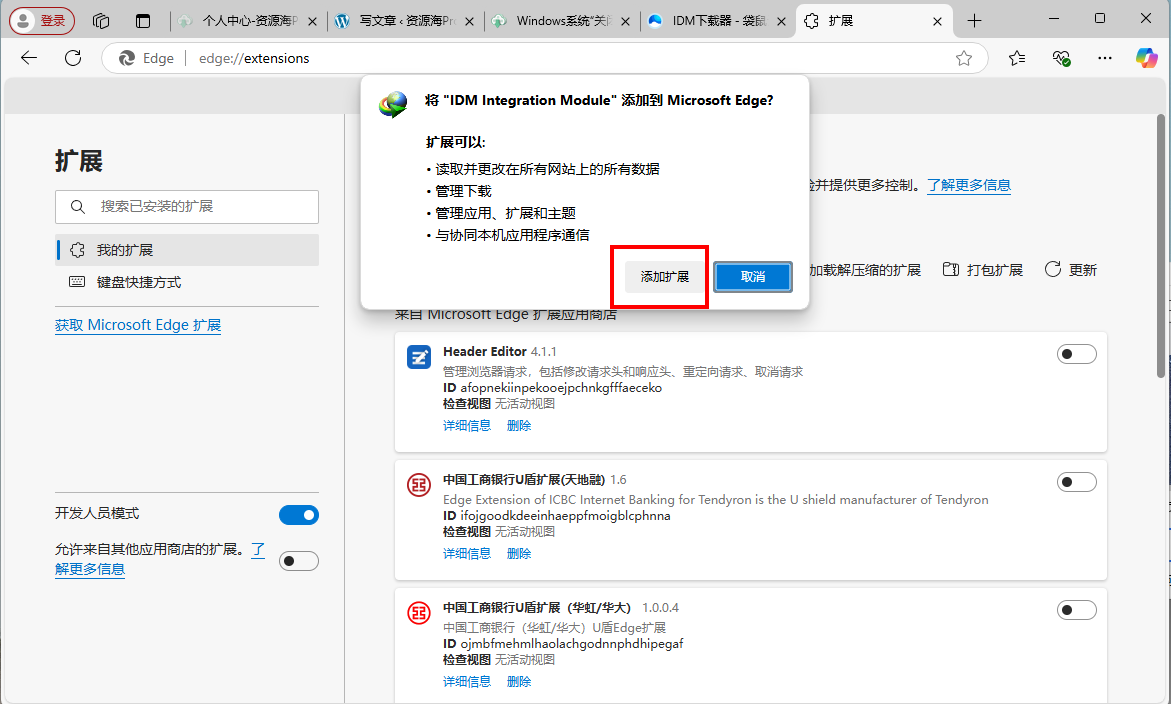
Task: Open a new tab with plus button
Action: point(974,21)
